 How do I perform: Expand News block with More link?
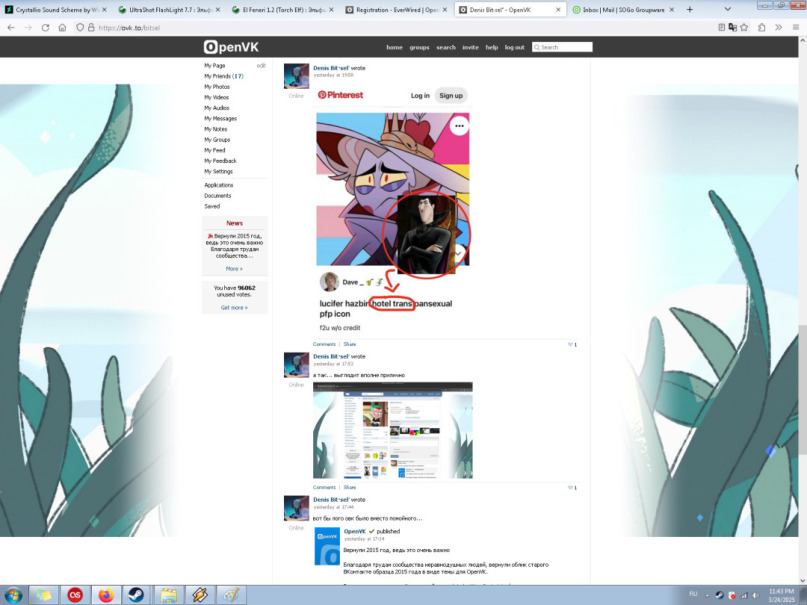234,269
